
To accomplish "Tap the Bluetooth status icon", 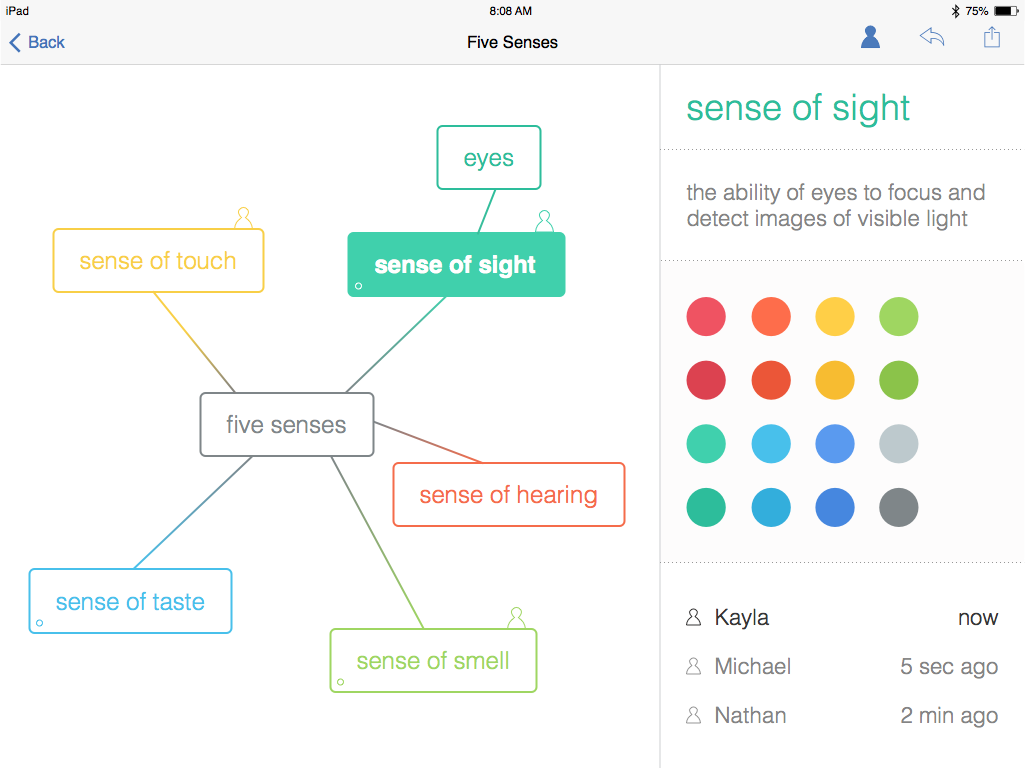I will (x=955, y=11).
